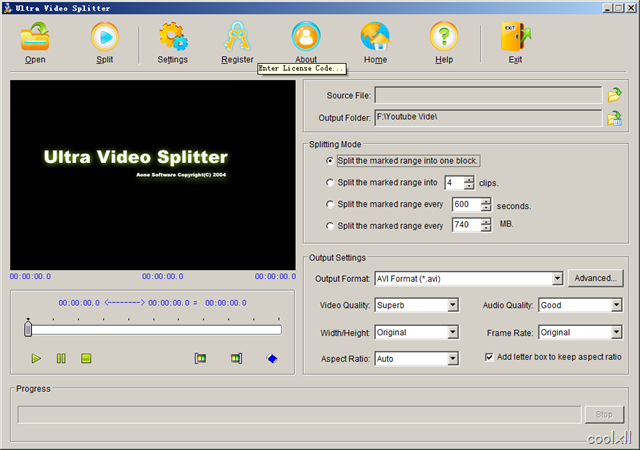The width and height of the screenshot is (640, 450).
Task: Minimize the Ultra Video Splitter window
Action: [608, 8]
